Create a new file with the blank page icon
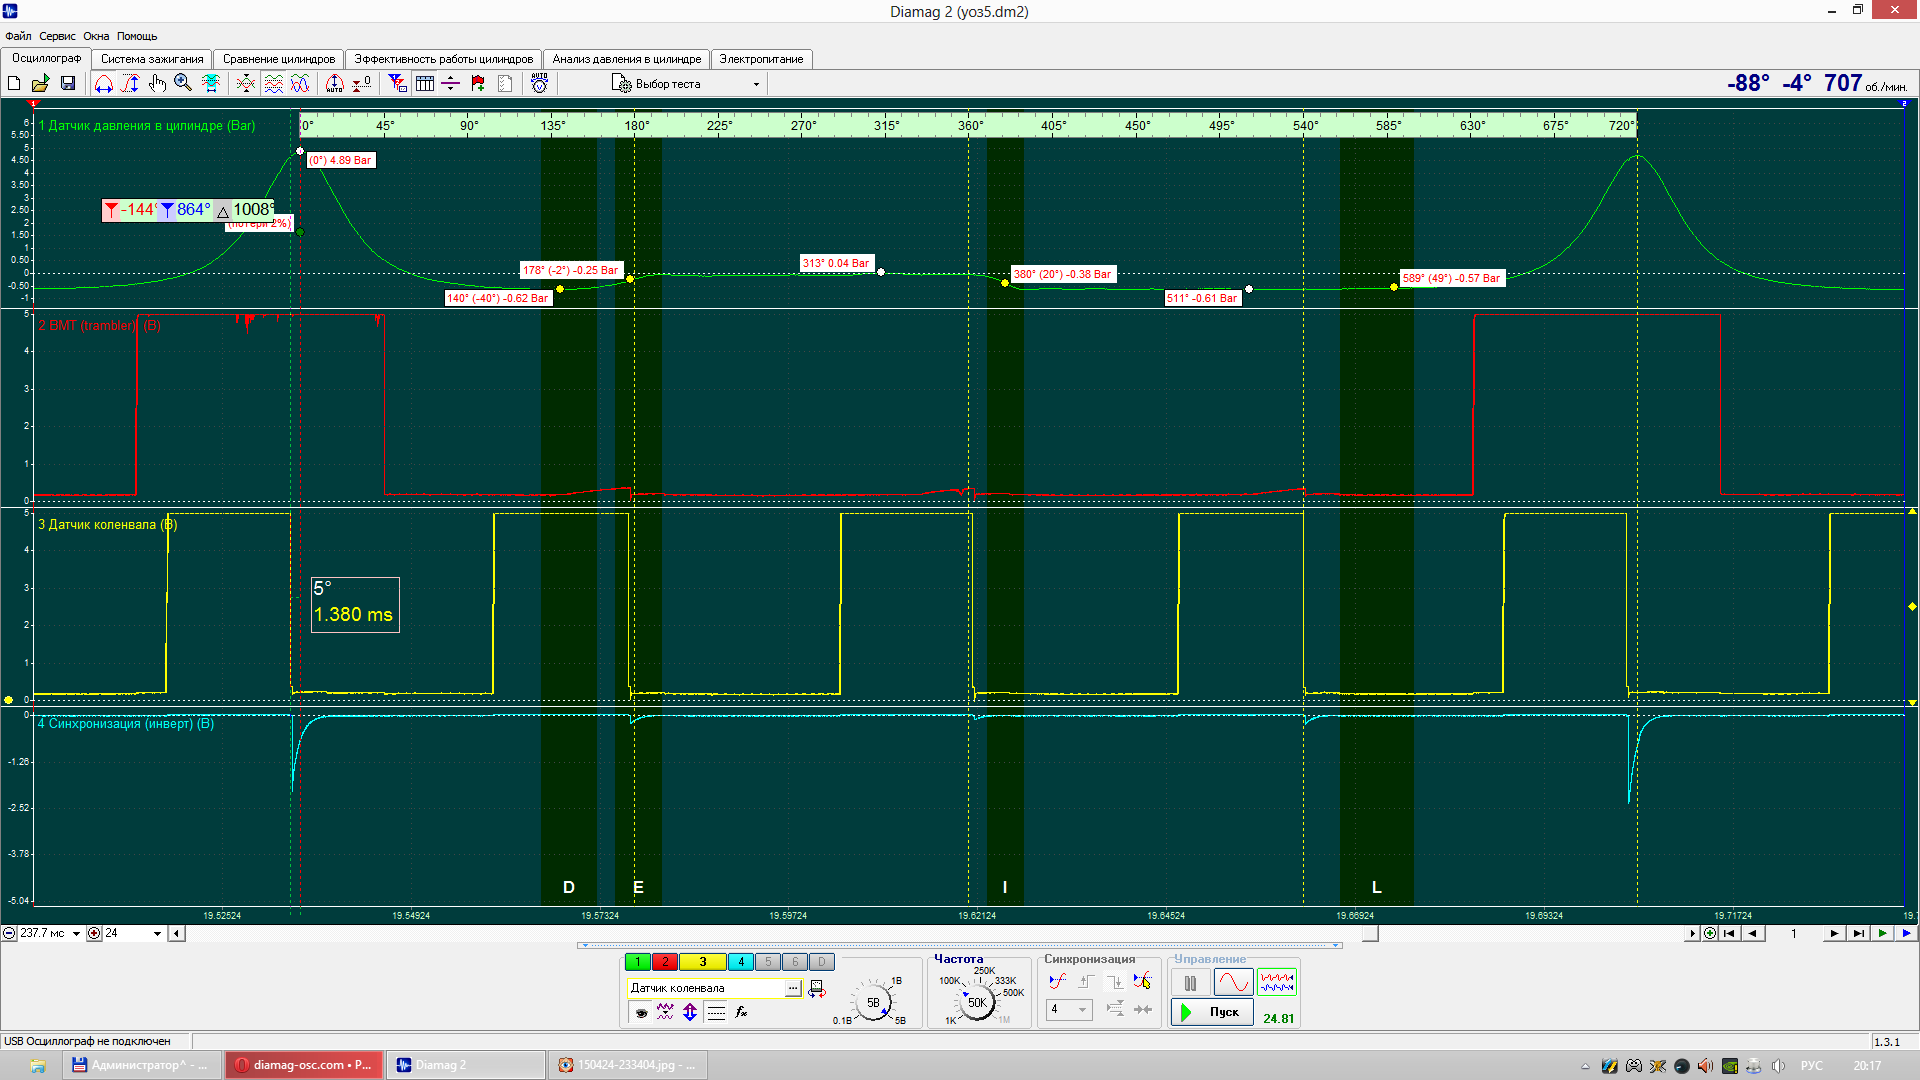This screenshot has width=1920, height=1080. tap(15, 84)
